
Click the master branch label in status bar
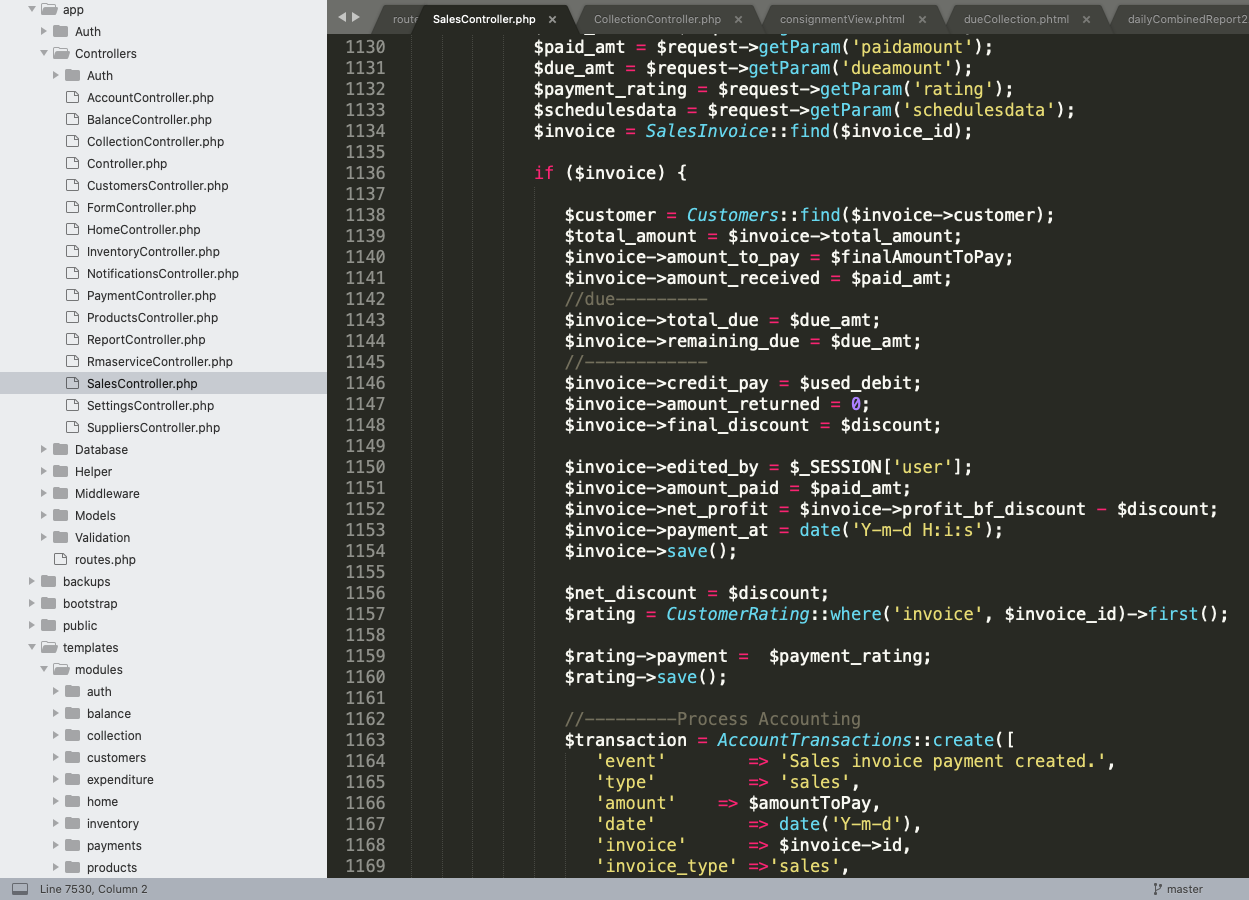[x=1185, y=889]
